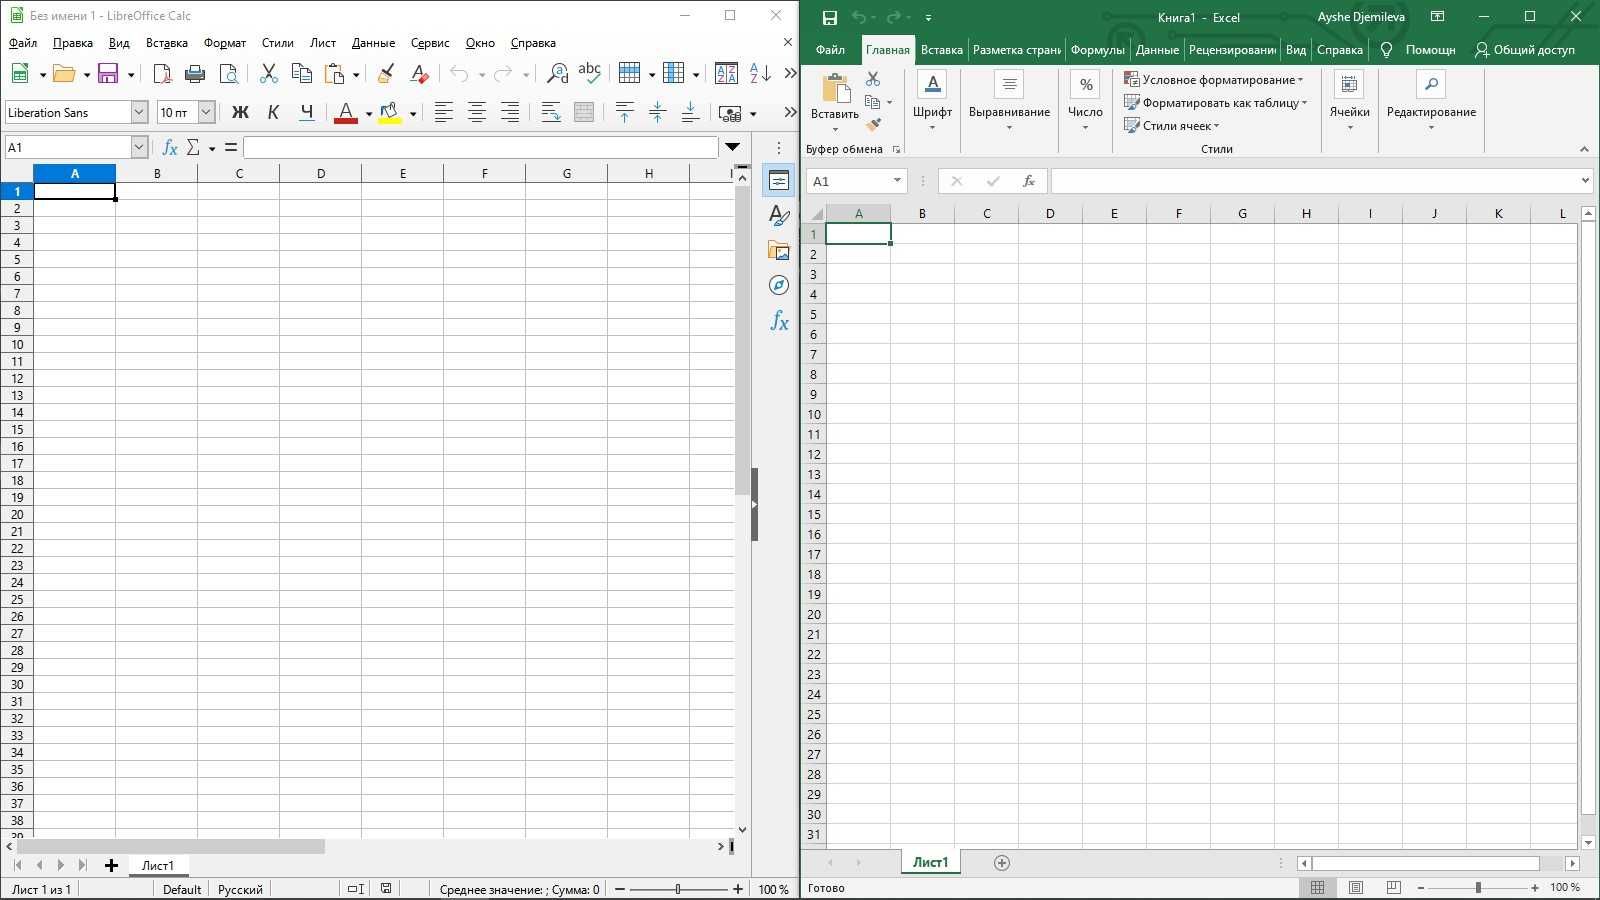The width and height of the screenshot is (1600, 900).
Task: Click the Clone formatting paintbrush in LibreOffice
Action: tap(385, 74)
